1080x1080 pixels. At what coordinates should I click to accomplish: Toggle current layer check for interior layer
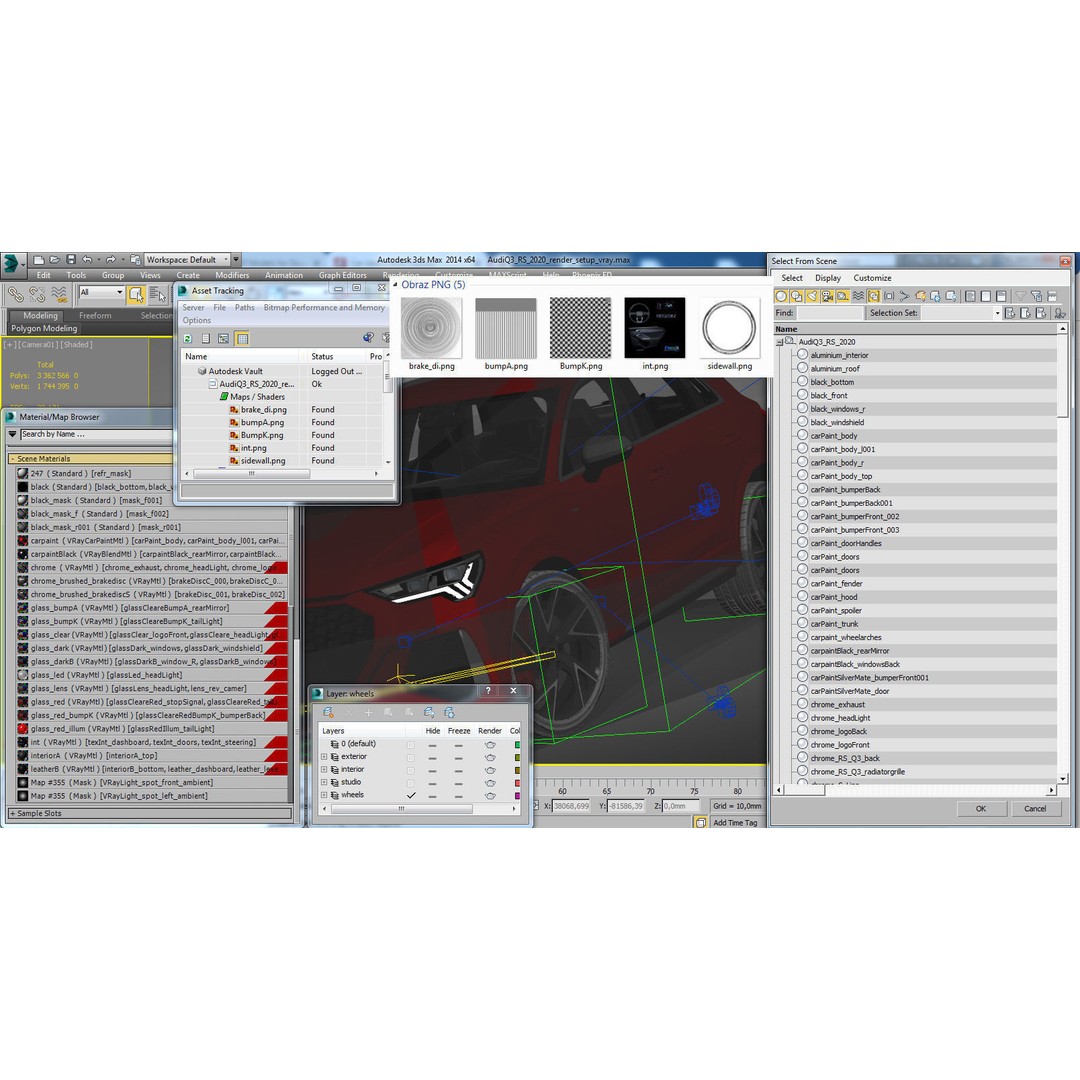(x=411, y=771)
